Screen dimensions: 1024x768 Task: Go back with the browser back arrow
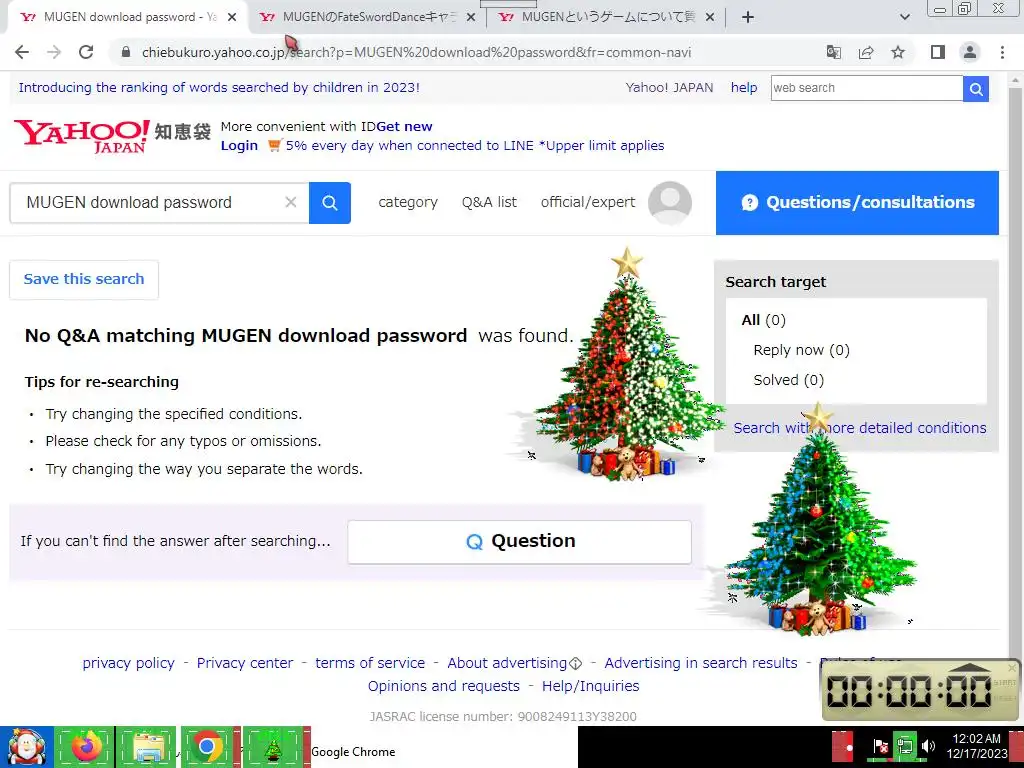point(22,52)
